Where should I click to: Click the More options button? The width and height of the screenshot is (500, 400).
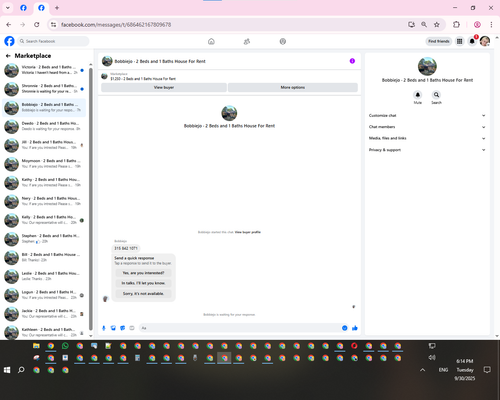(x=293, y=87)
